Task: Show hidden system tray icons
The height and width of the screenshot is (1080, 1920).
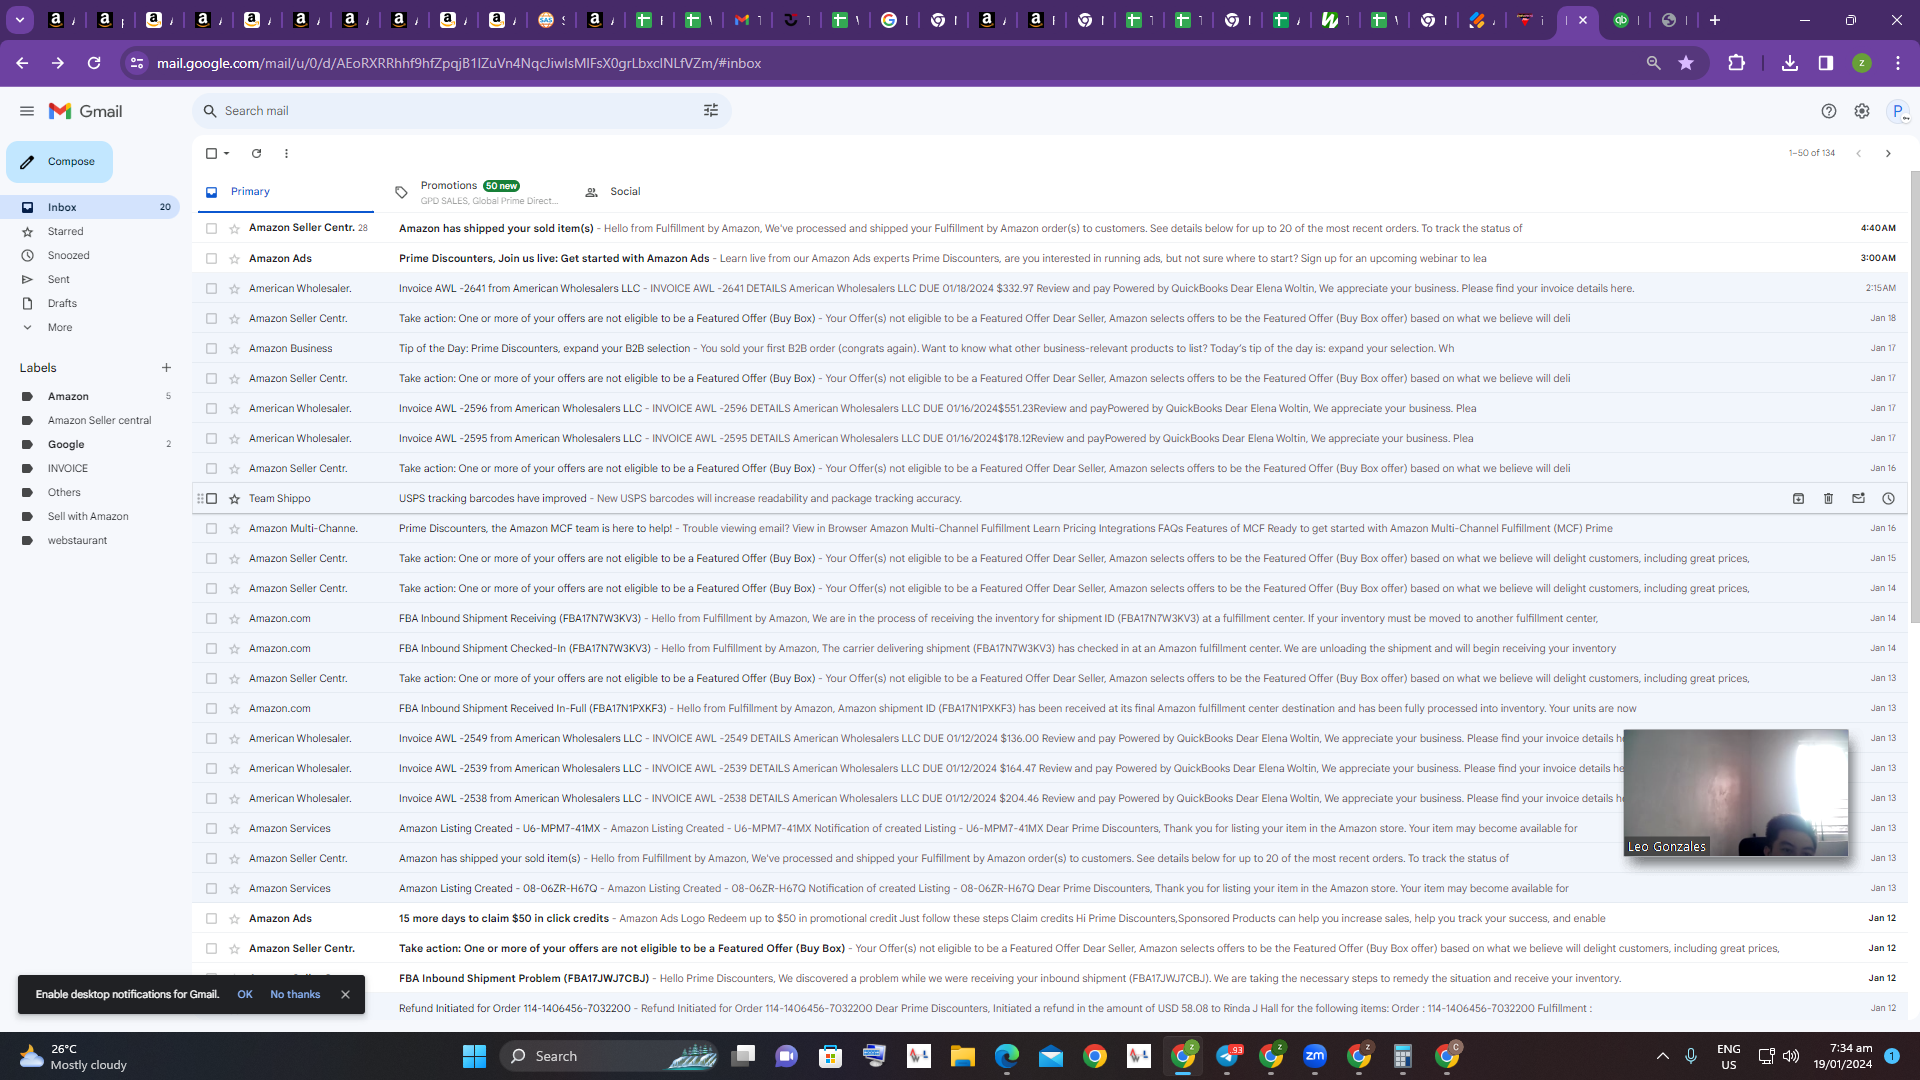Action: tap(1662, 1056)
